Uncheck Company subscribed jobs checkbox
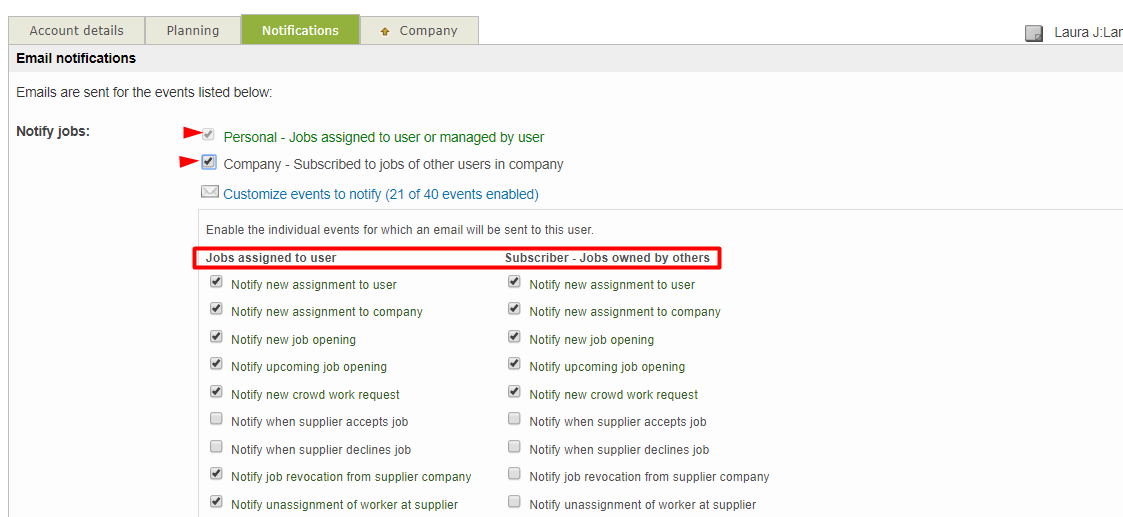Image resolution: width=1123 pixels, height=517 pixels. pos(208,162)
